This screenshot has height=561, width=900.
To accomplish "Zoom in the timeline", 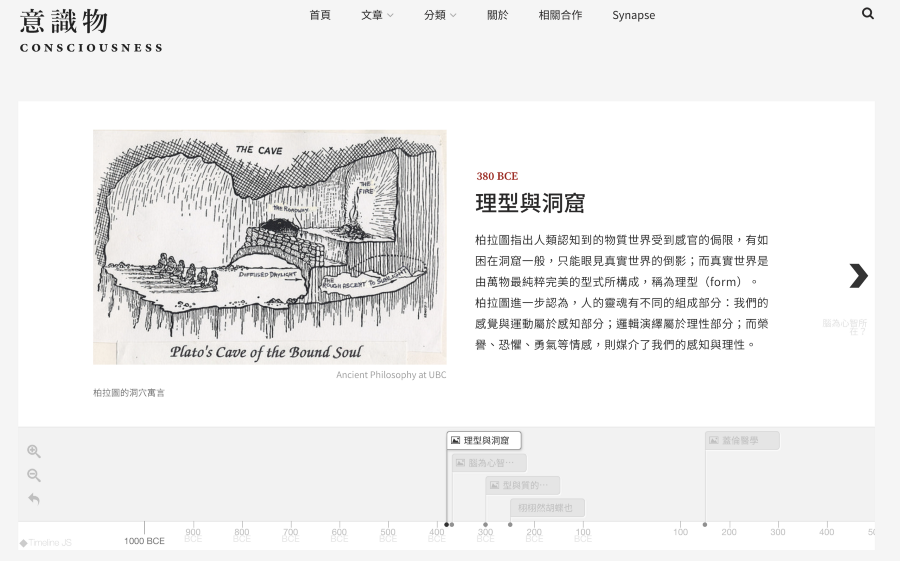I will tap(34, 451).
